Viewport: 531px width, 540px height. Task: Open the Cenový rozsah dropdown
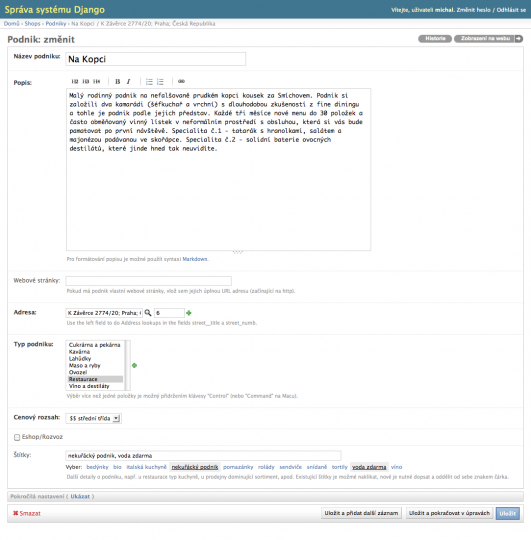tap(93, 418)
